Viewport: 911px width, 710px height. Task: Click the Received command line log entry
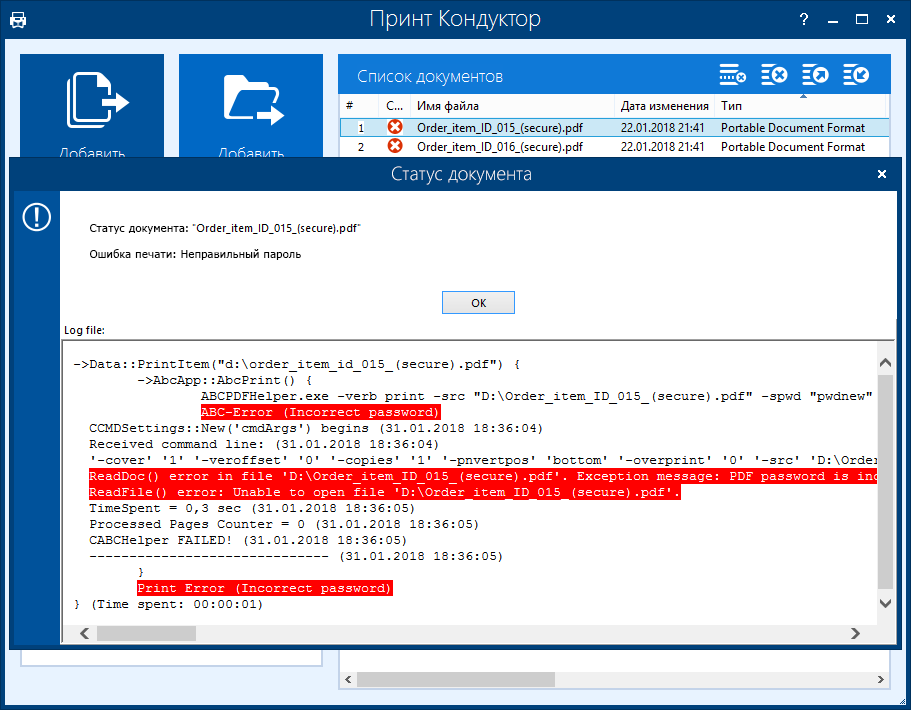tap(264, 444)
